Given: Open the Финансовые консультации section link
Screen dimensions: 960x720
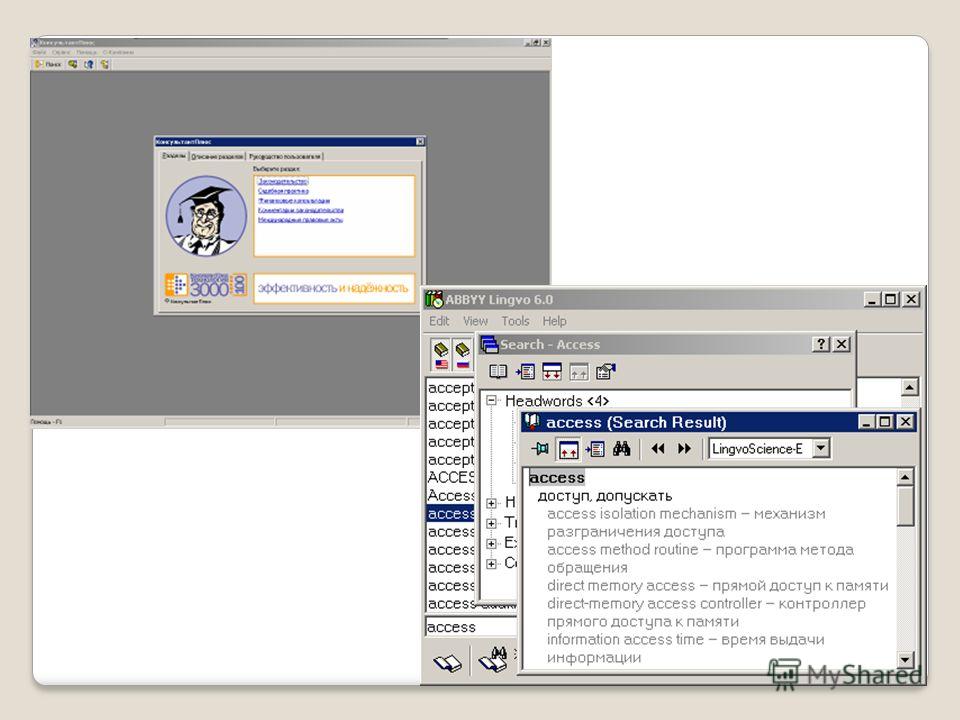Looking at the screenshot, I should pyautogui.click(x=294, y=200).
